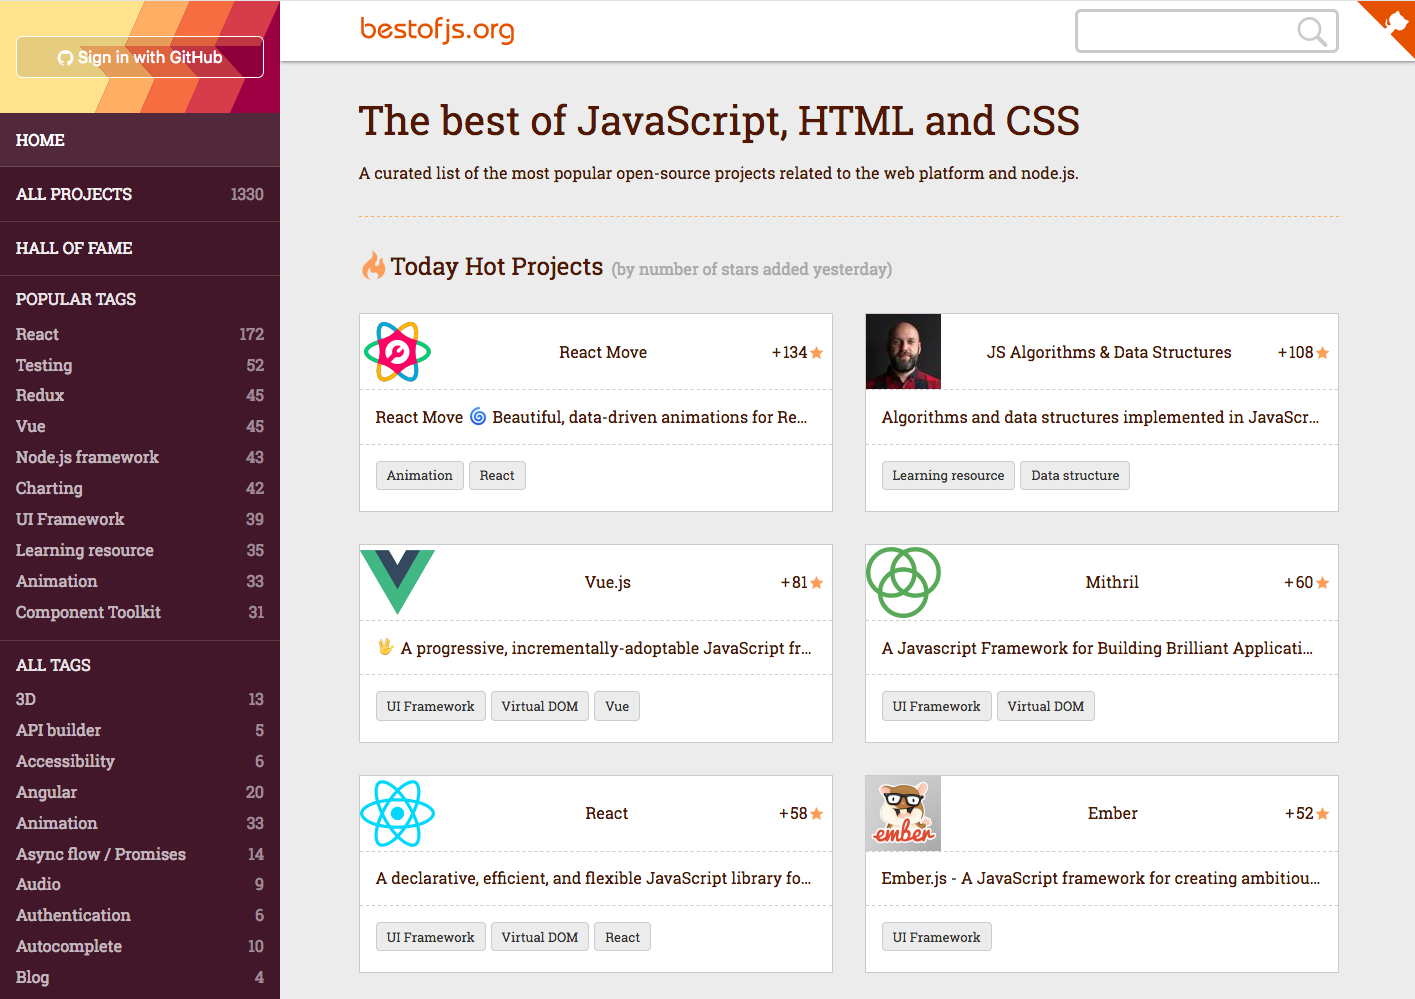Select the Autocomplete tag
1415x999 pixels.
click(x=140, y=946)
